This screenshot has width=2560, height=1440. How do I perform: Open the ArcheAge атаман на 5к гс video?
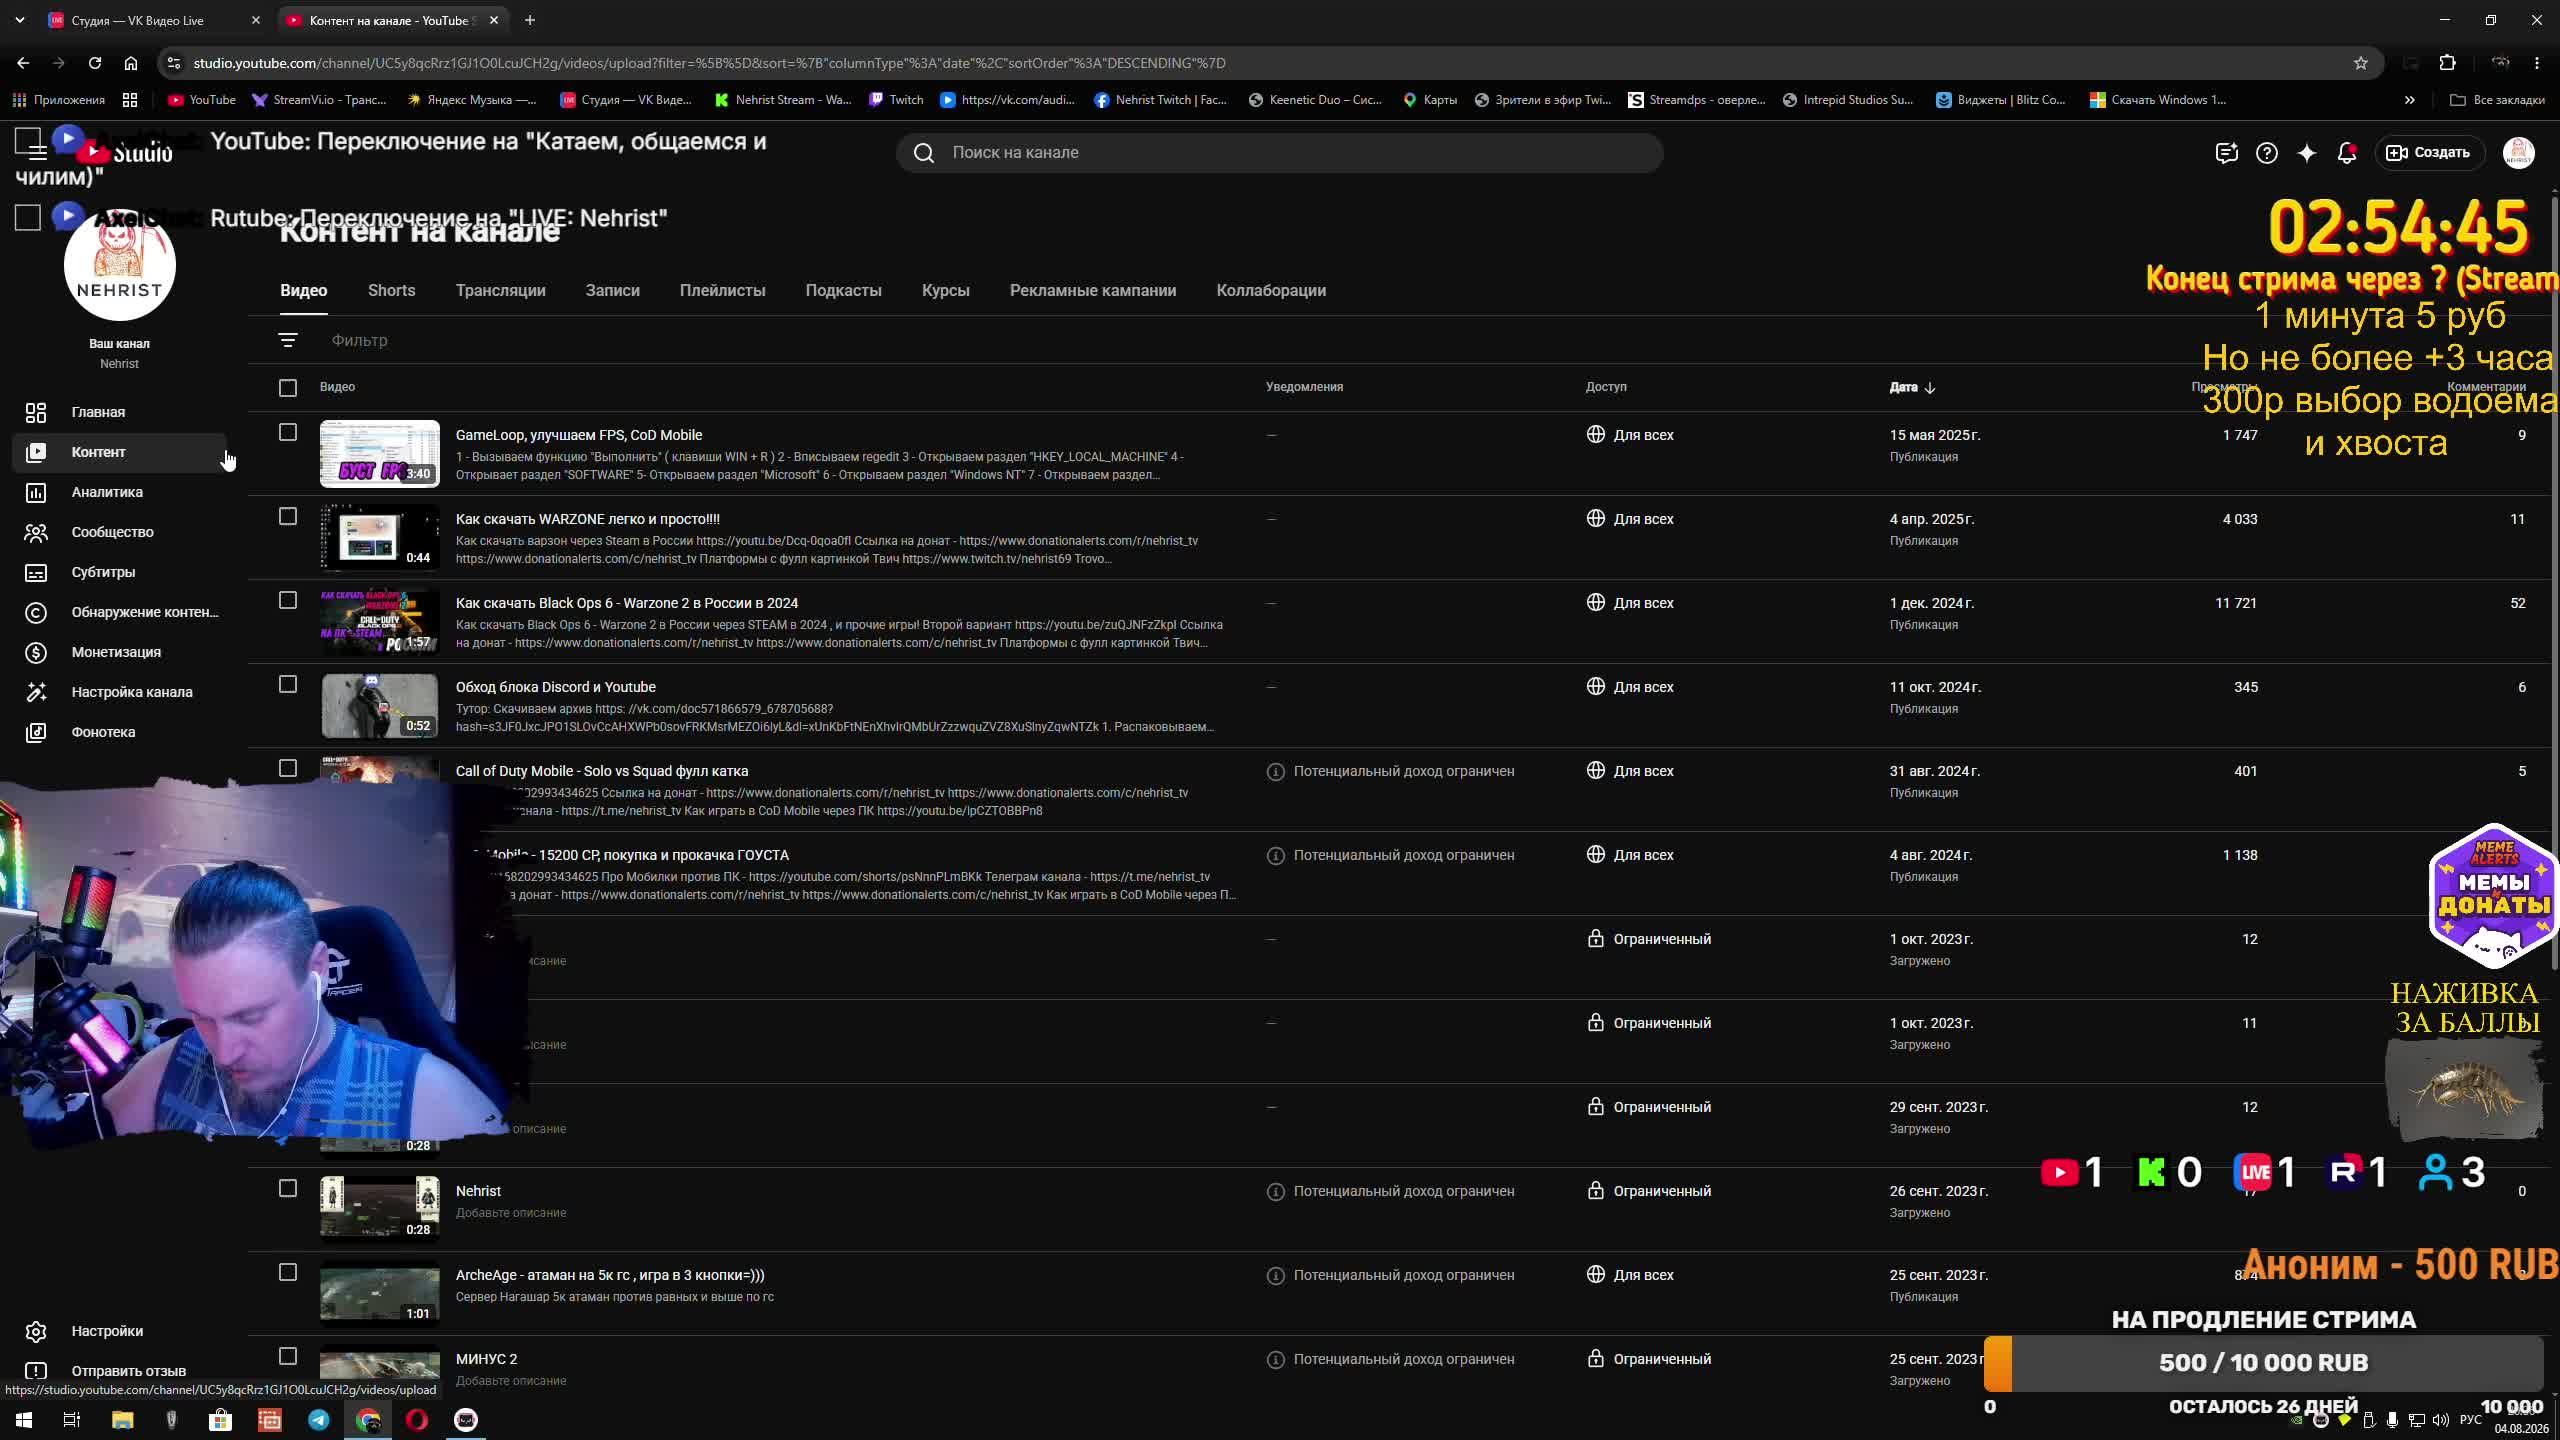(610, 1275)
